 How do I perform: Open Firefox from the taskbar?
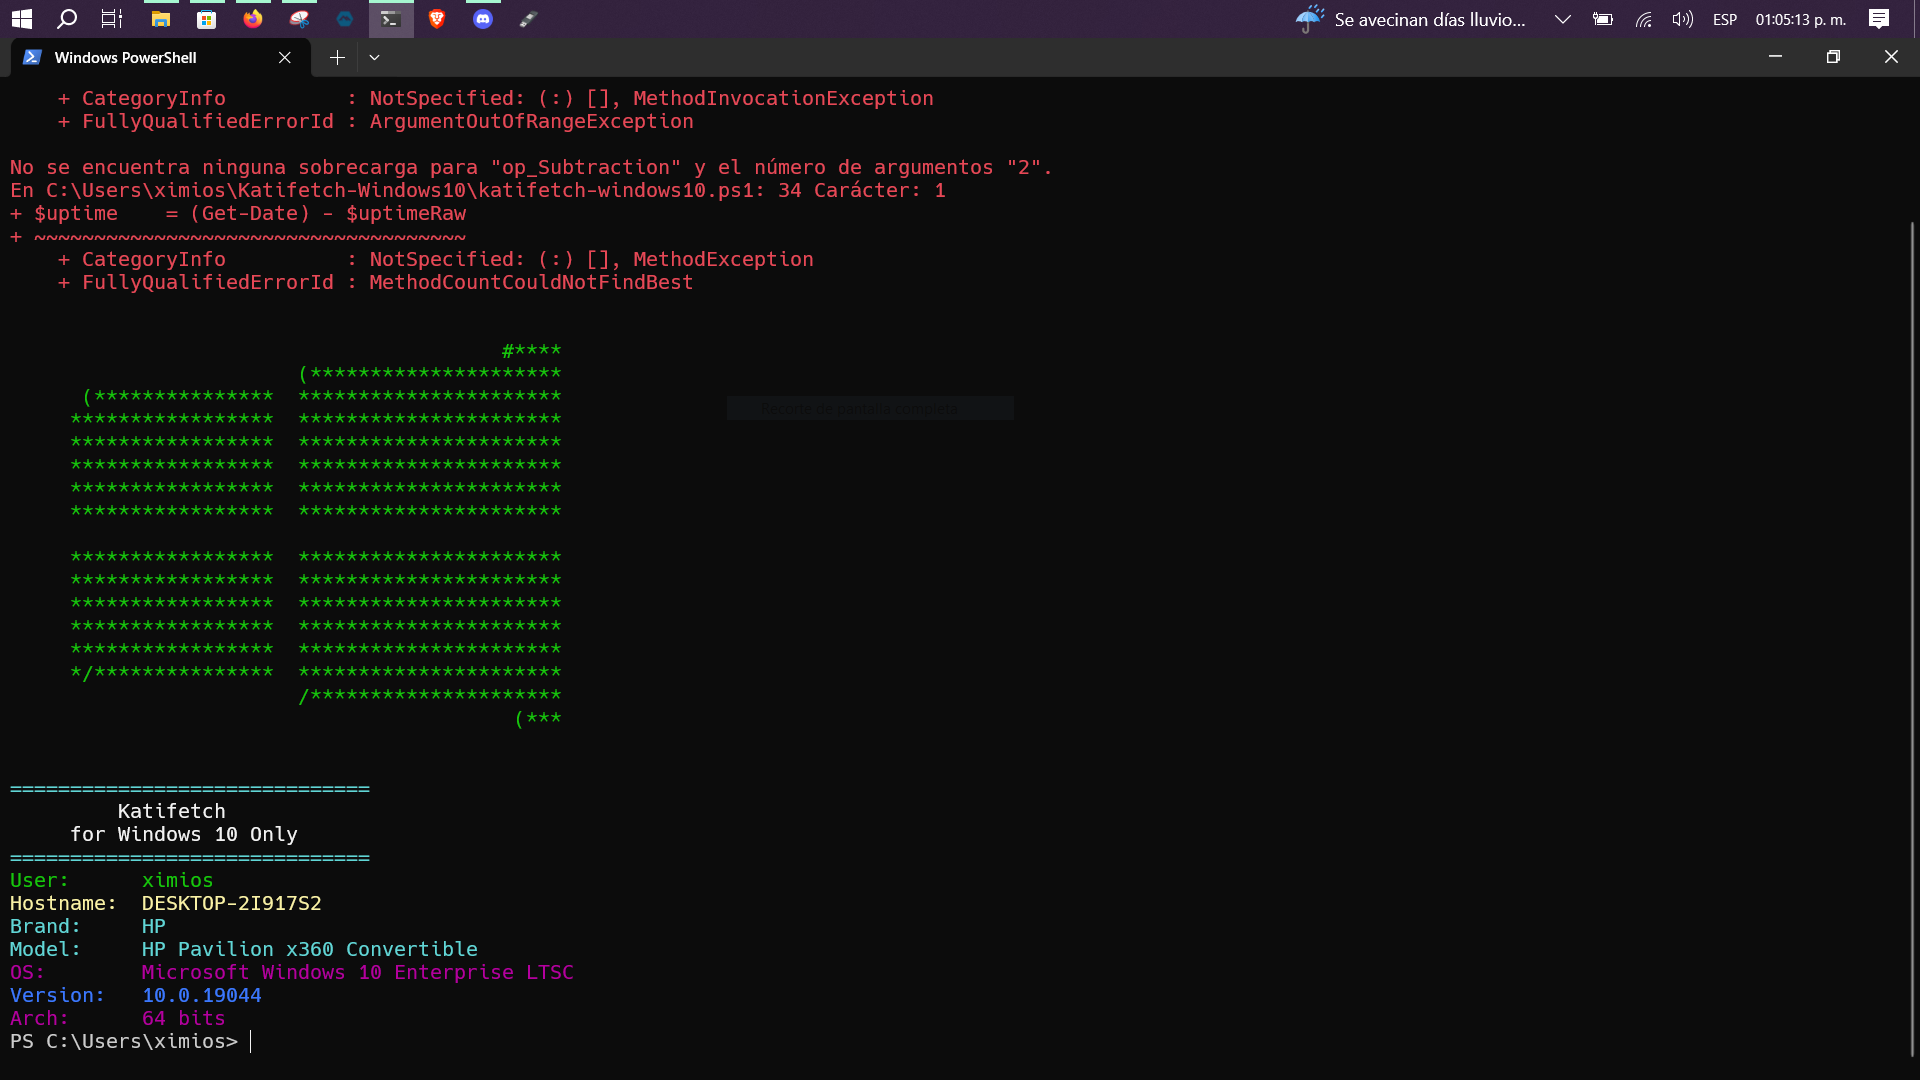pyautogui.click(x=253, y=19)
